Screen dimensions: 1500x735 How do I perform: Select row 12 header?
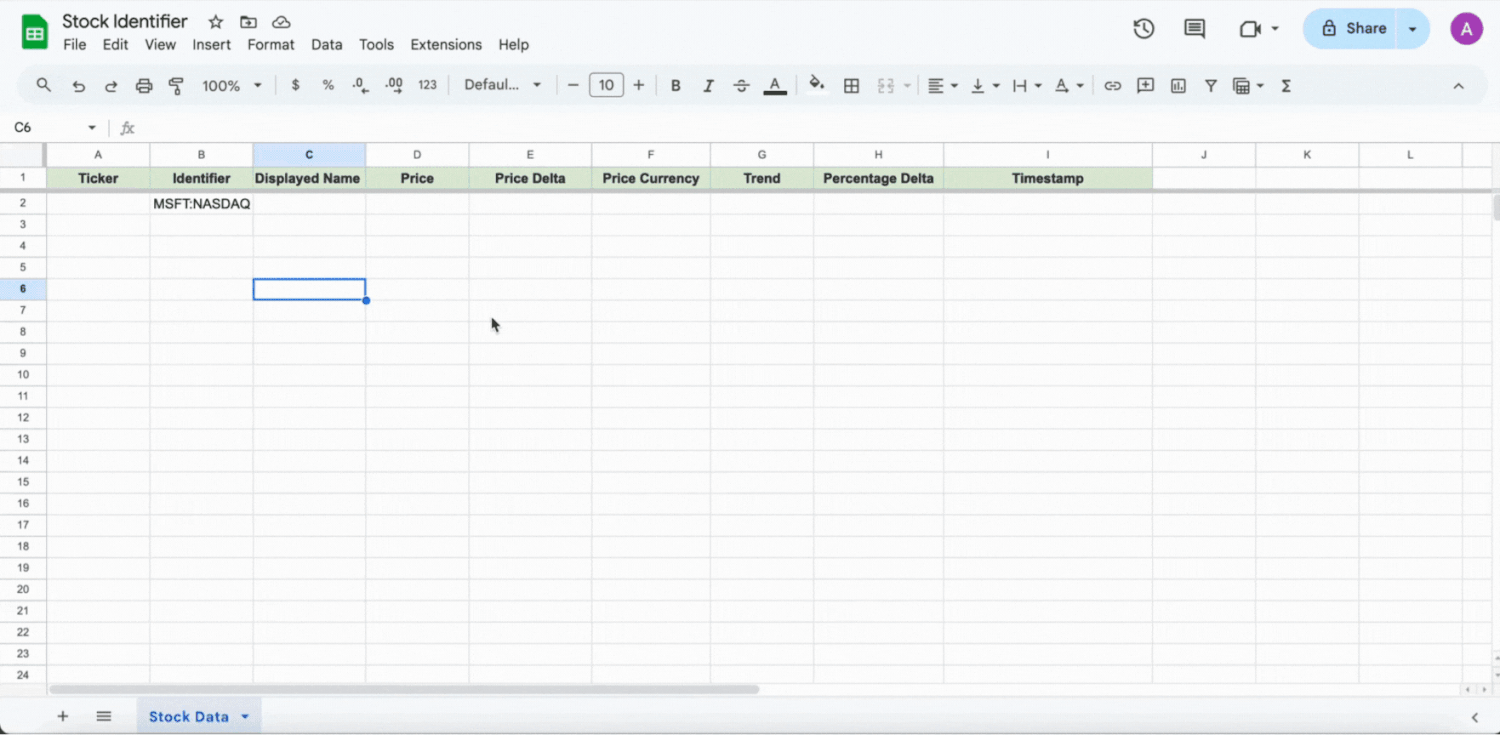[23, 418]
